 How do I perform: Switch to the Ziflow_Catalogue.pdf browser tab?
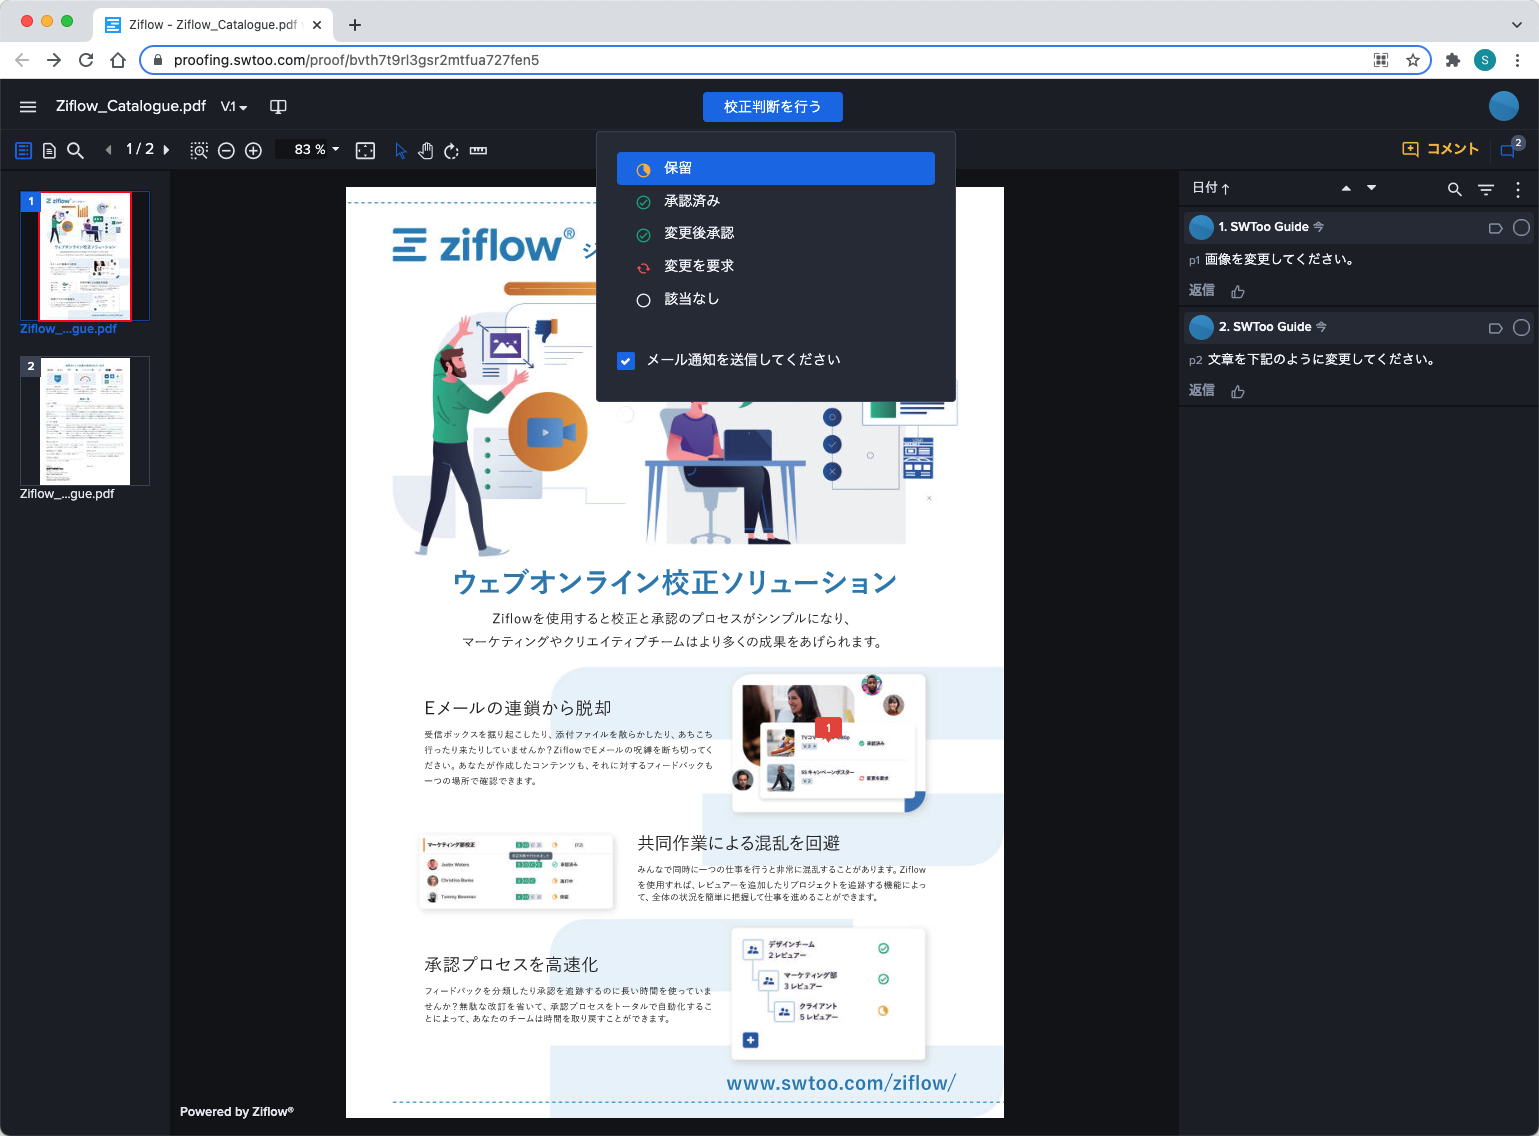213,24
